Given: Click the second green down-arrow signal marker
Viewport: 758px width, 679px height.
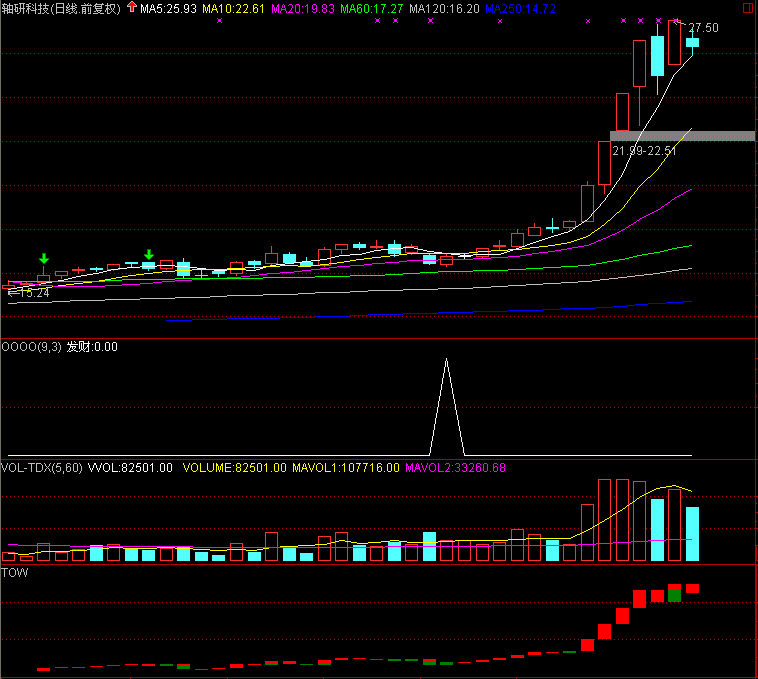Looking at the screenshot, I should click(x=148, y=255).
